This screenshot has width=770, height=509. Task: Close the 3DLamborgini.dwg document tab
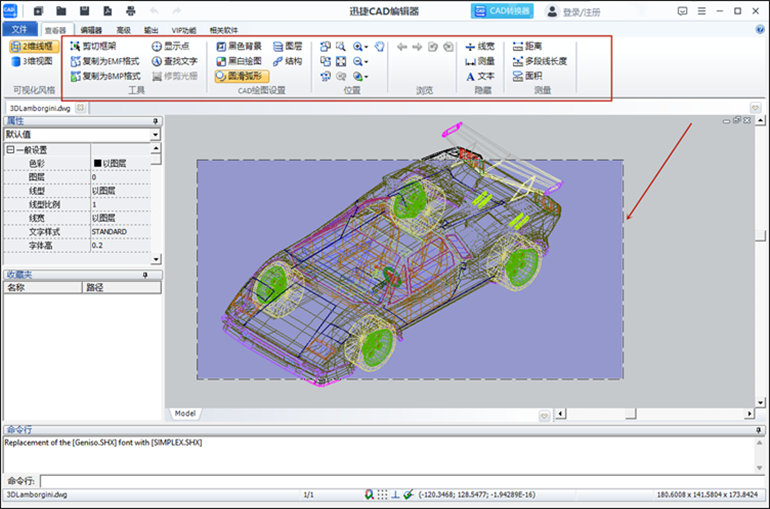point(81,107)
